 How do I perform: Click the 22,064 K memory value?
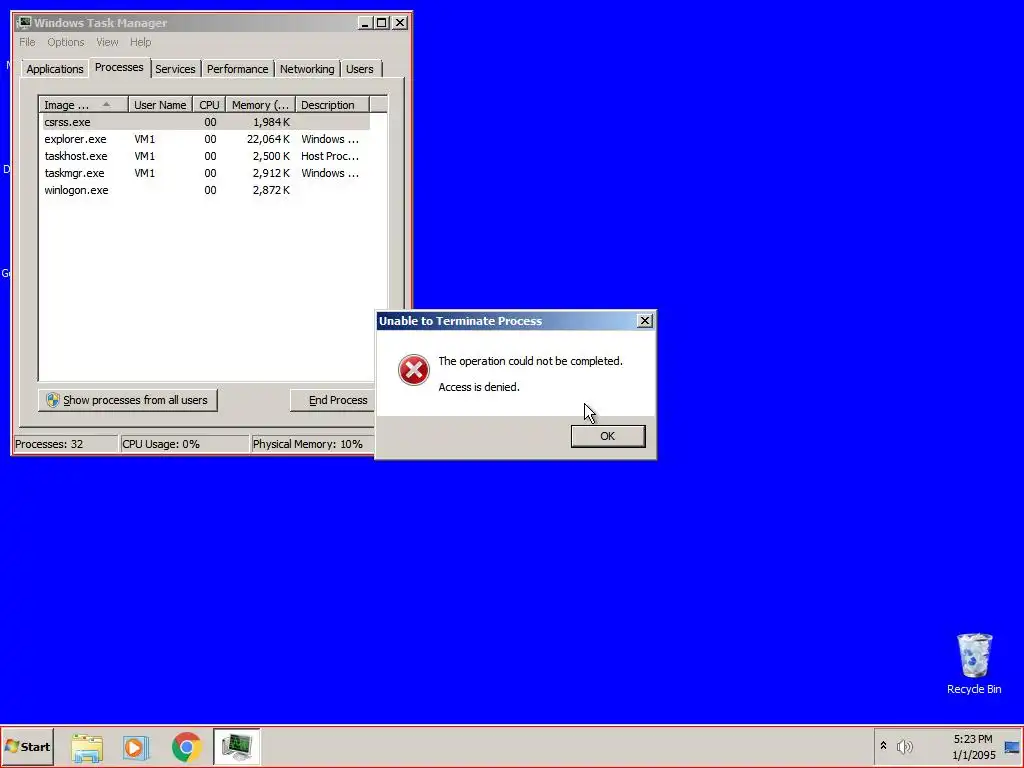(x=268, y=139)
